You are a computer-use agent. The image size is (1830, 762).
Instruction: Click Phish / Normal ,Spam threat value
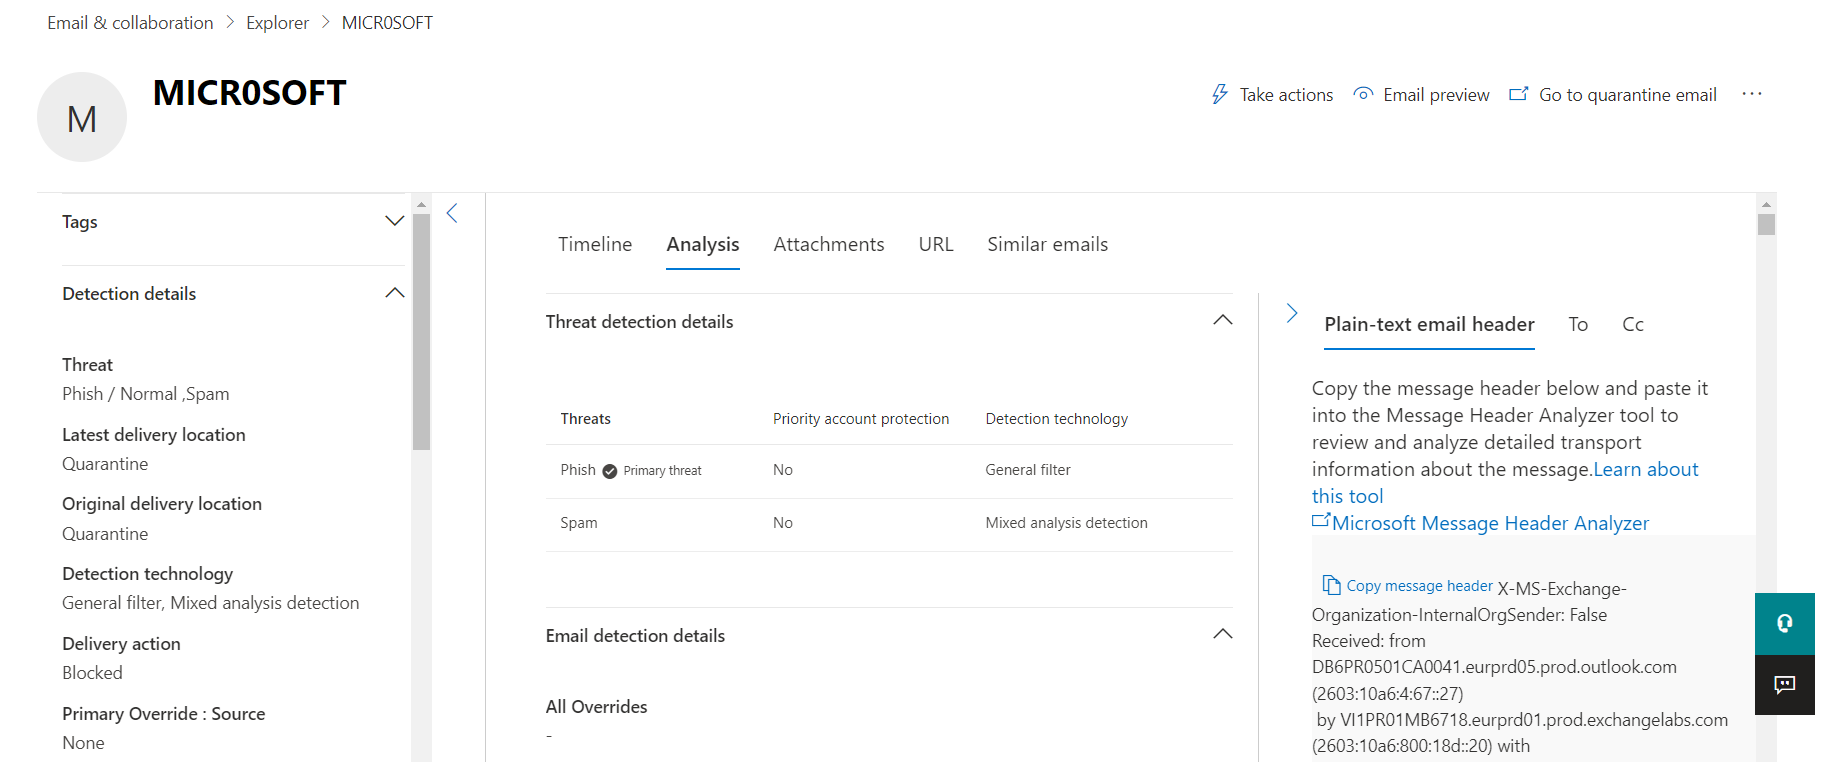[x=146, y=394]
